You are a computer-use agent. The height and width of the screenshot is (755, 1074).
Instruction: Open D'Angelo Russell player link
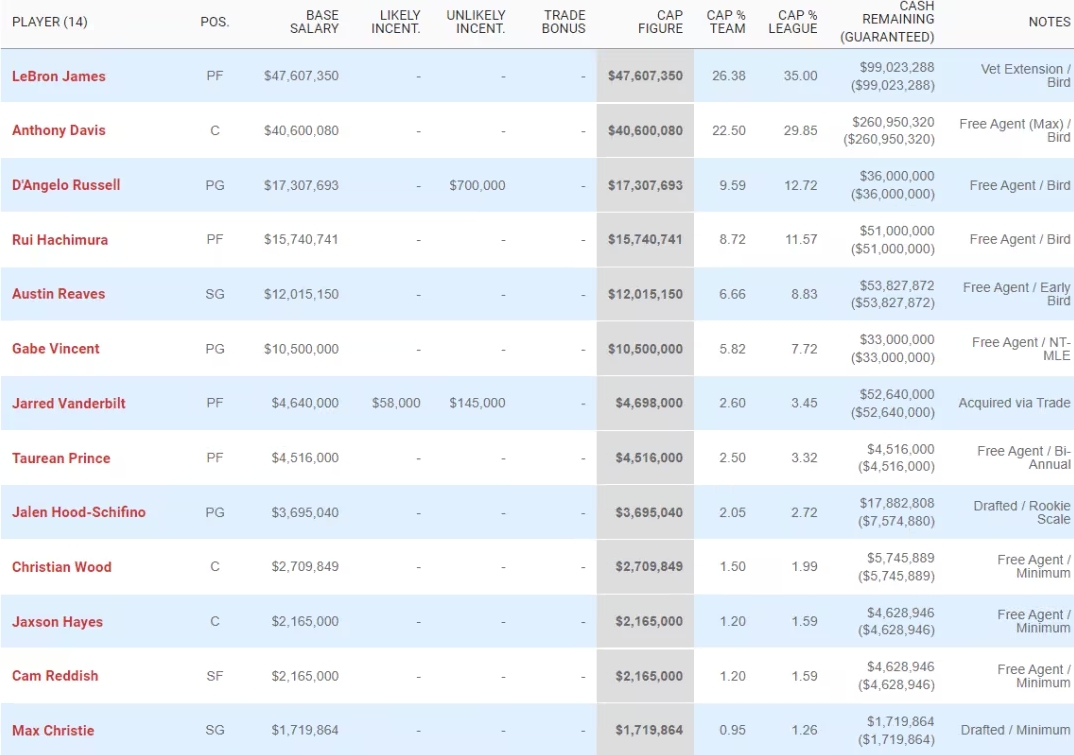tap(66, 185)
